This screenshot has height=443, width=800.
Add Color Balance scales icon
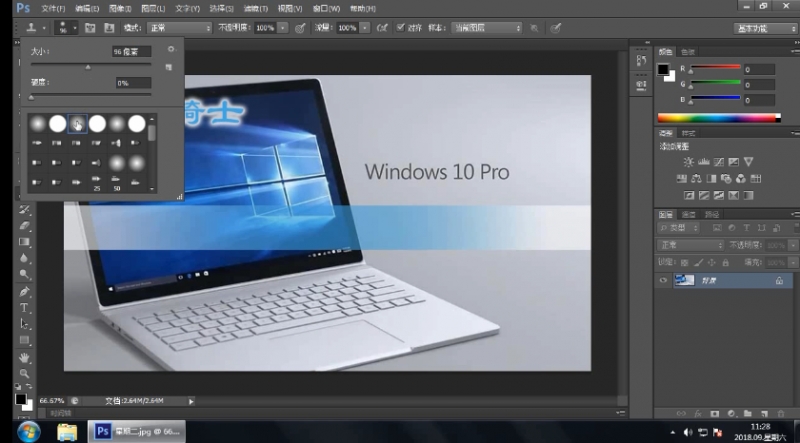[696, 179]
